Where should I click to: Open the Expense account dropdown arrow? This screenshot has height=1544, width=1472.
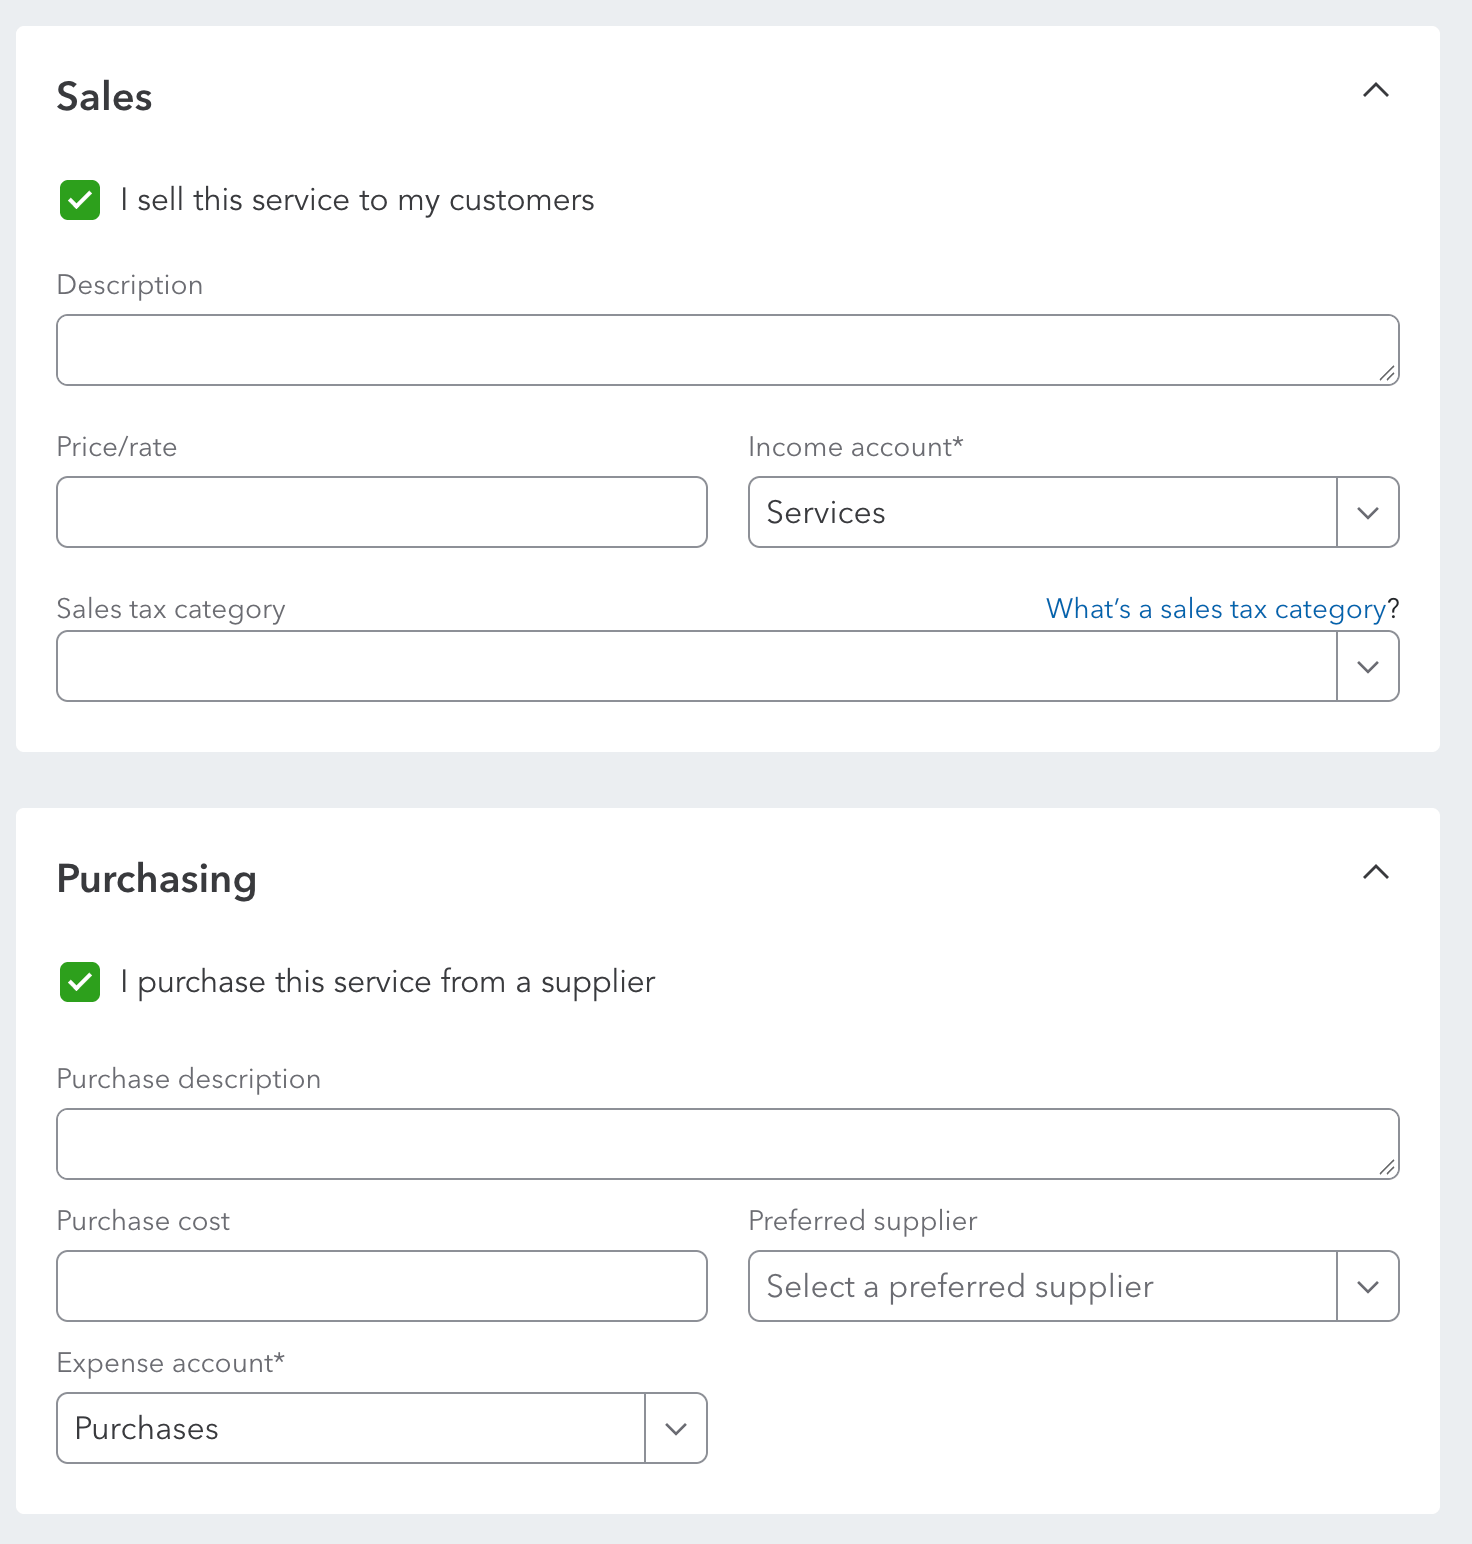(676, 1428)
